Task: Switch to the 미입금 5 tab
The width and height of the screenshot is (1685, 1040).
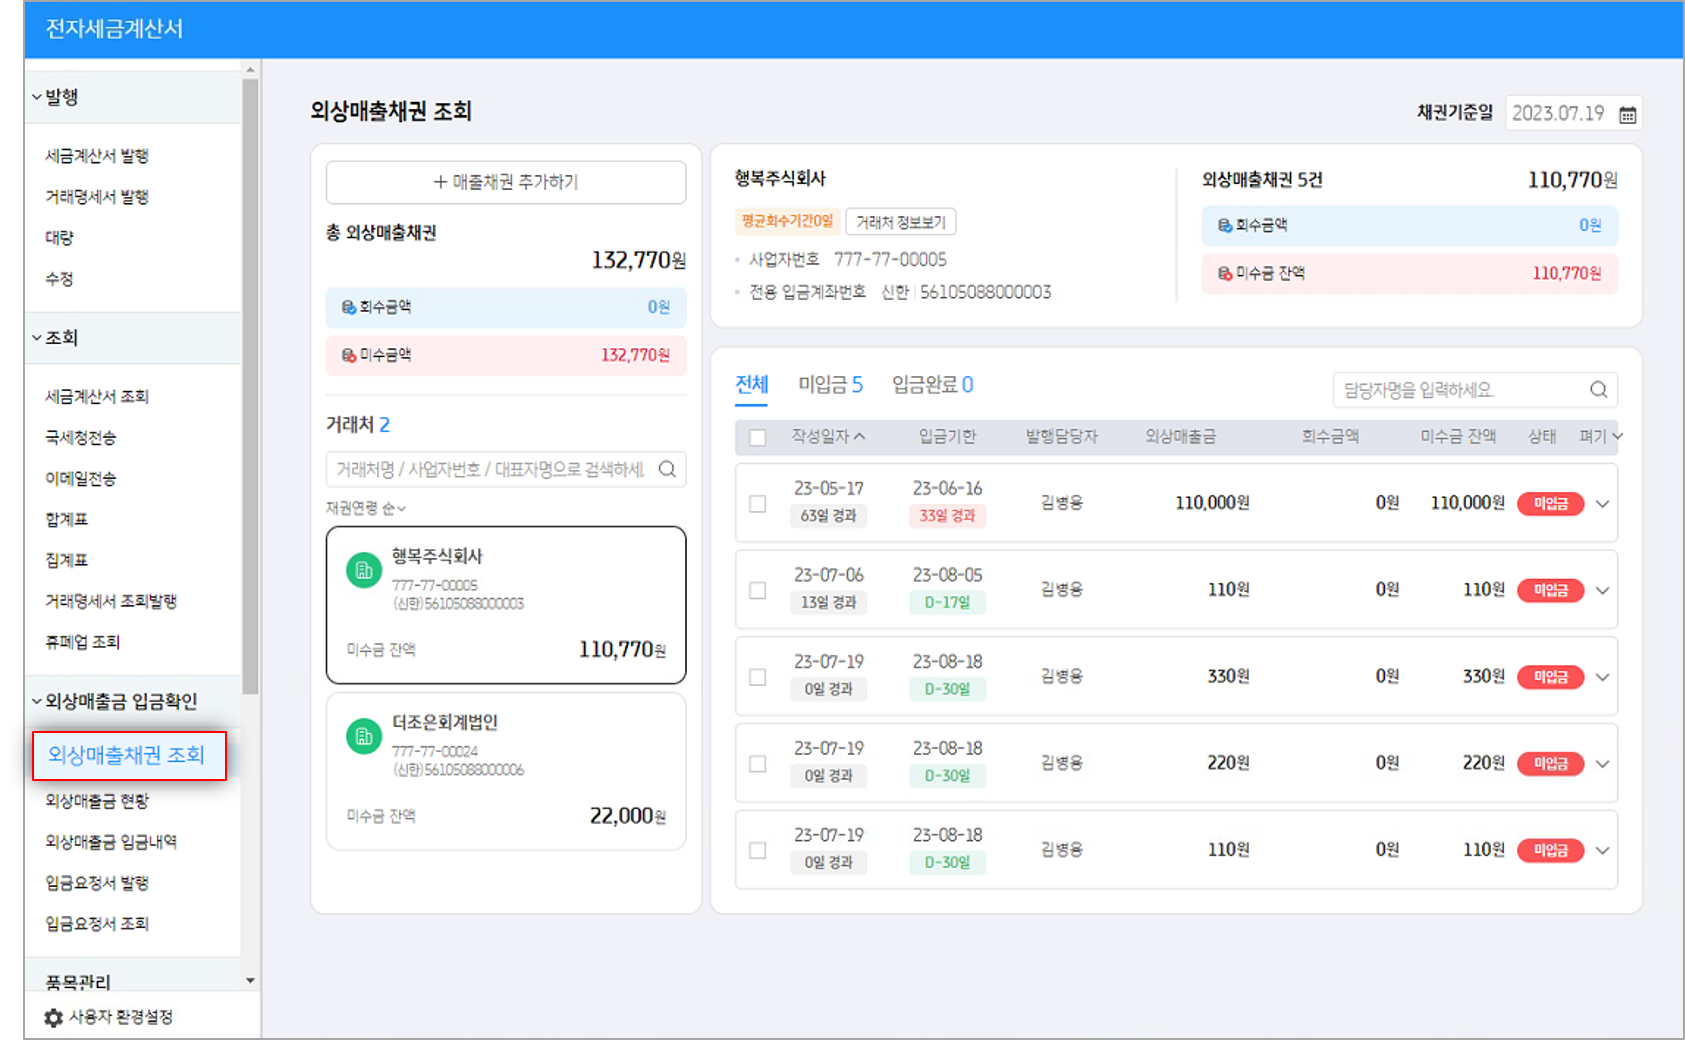Action: click(x=830, y=385)
